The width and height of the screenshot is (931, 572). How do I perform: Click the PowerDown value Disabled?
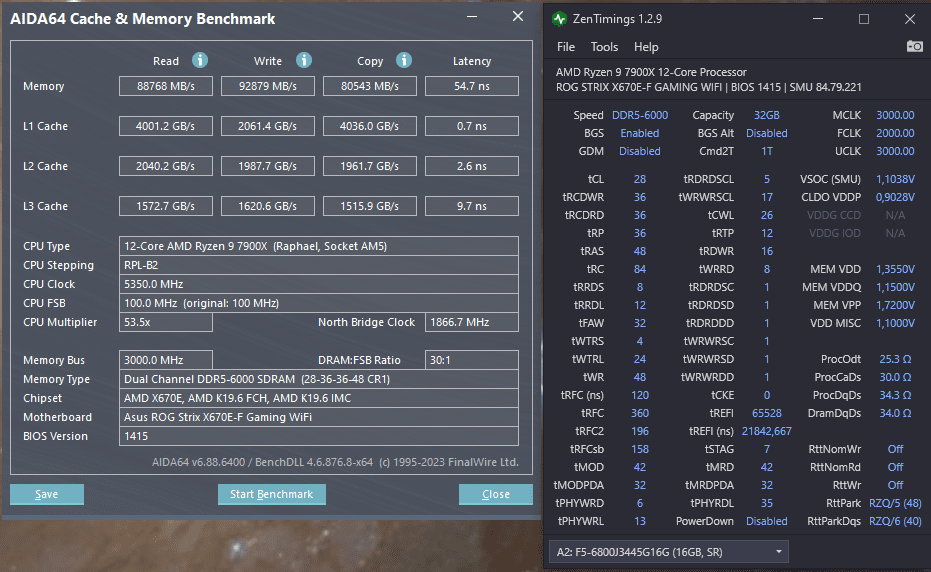click(767, 521)
